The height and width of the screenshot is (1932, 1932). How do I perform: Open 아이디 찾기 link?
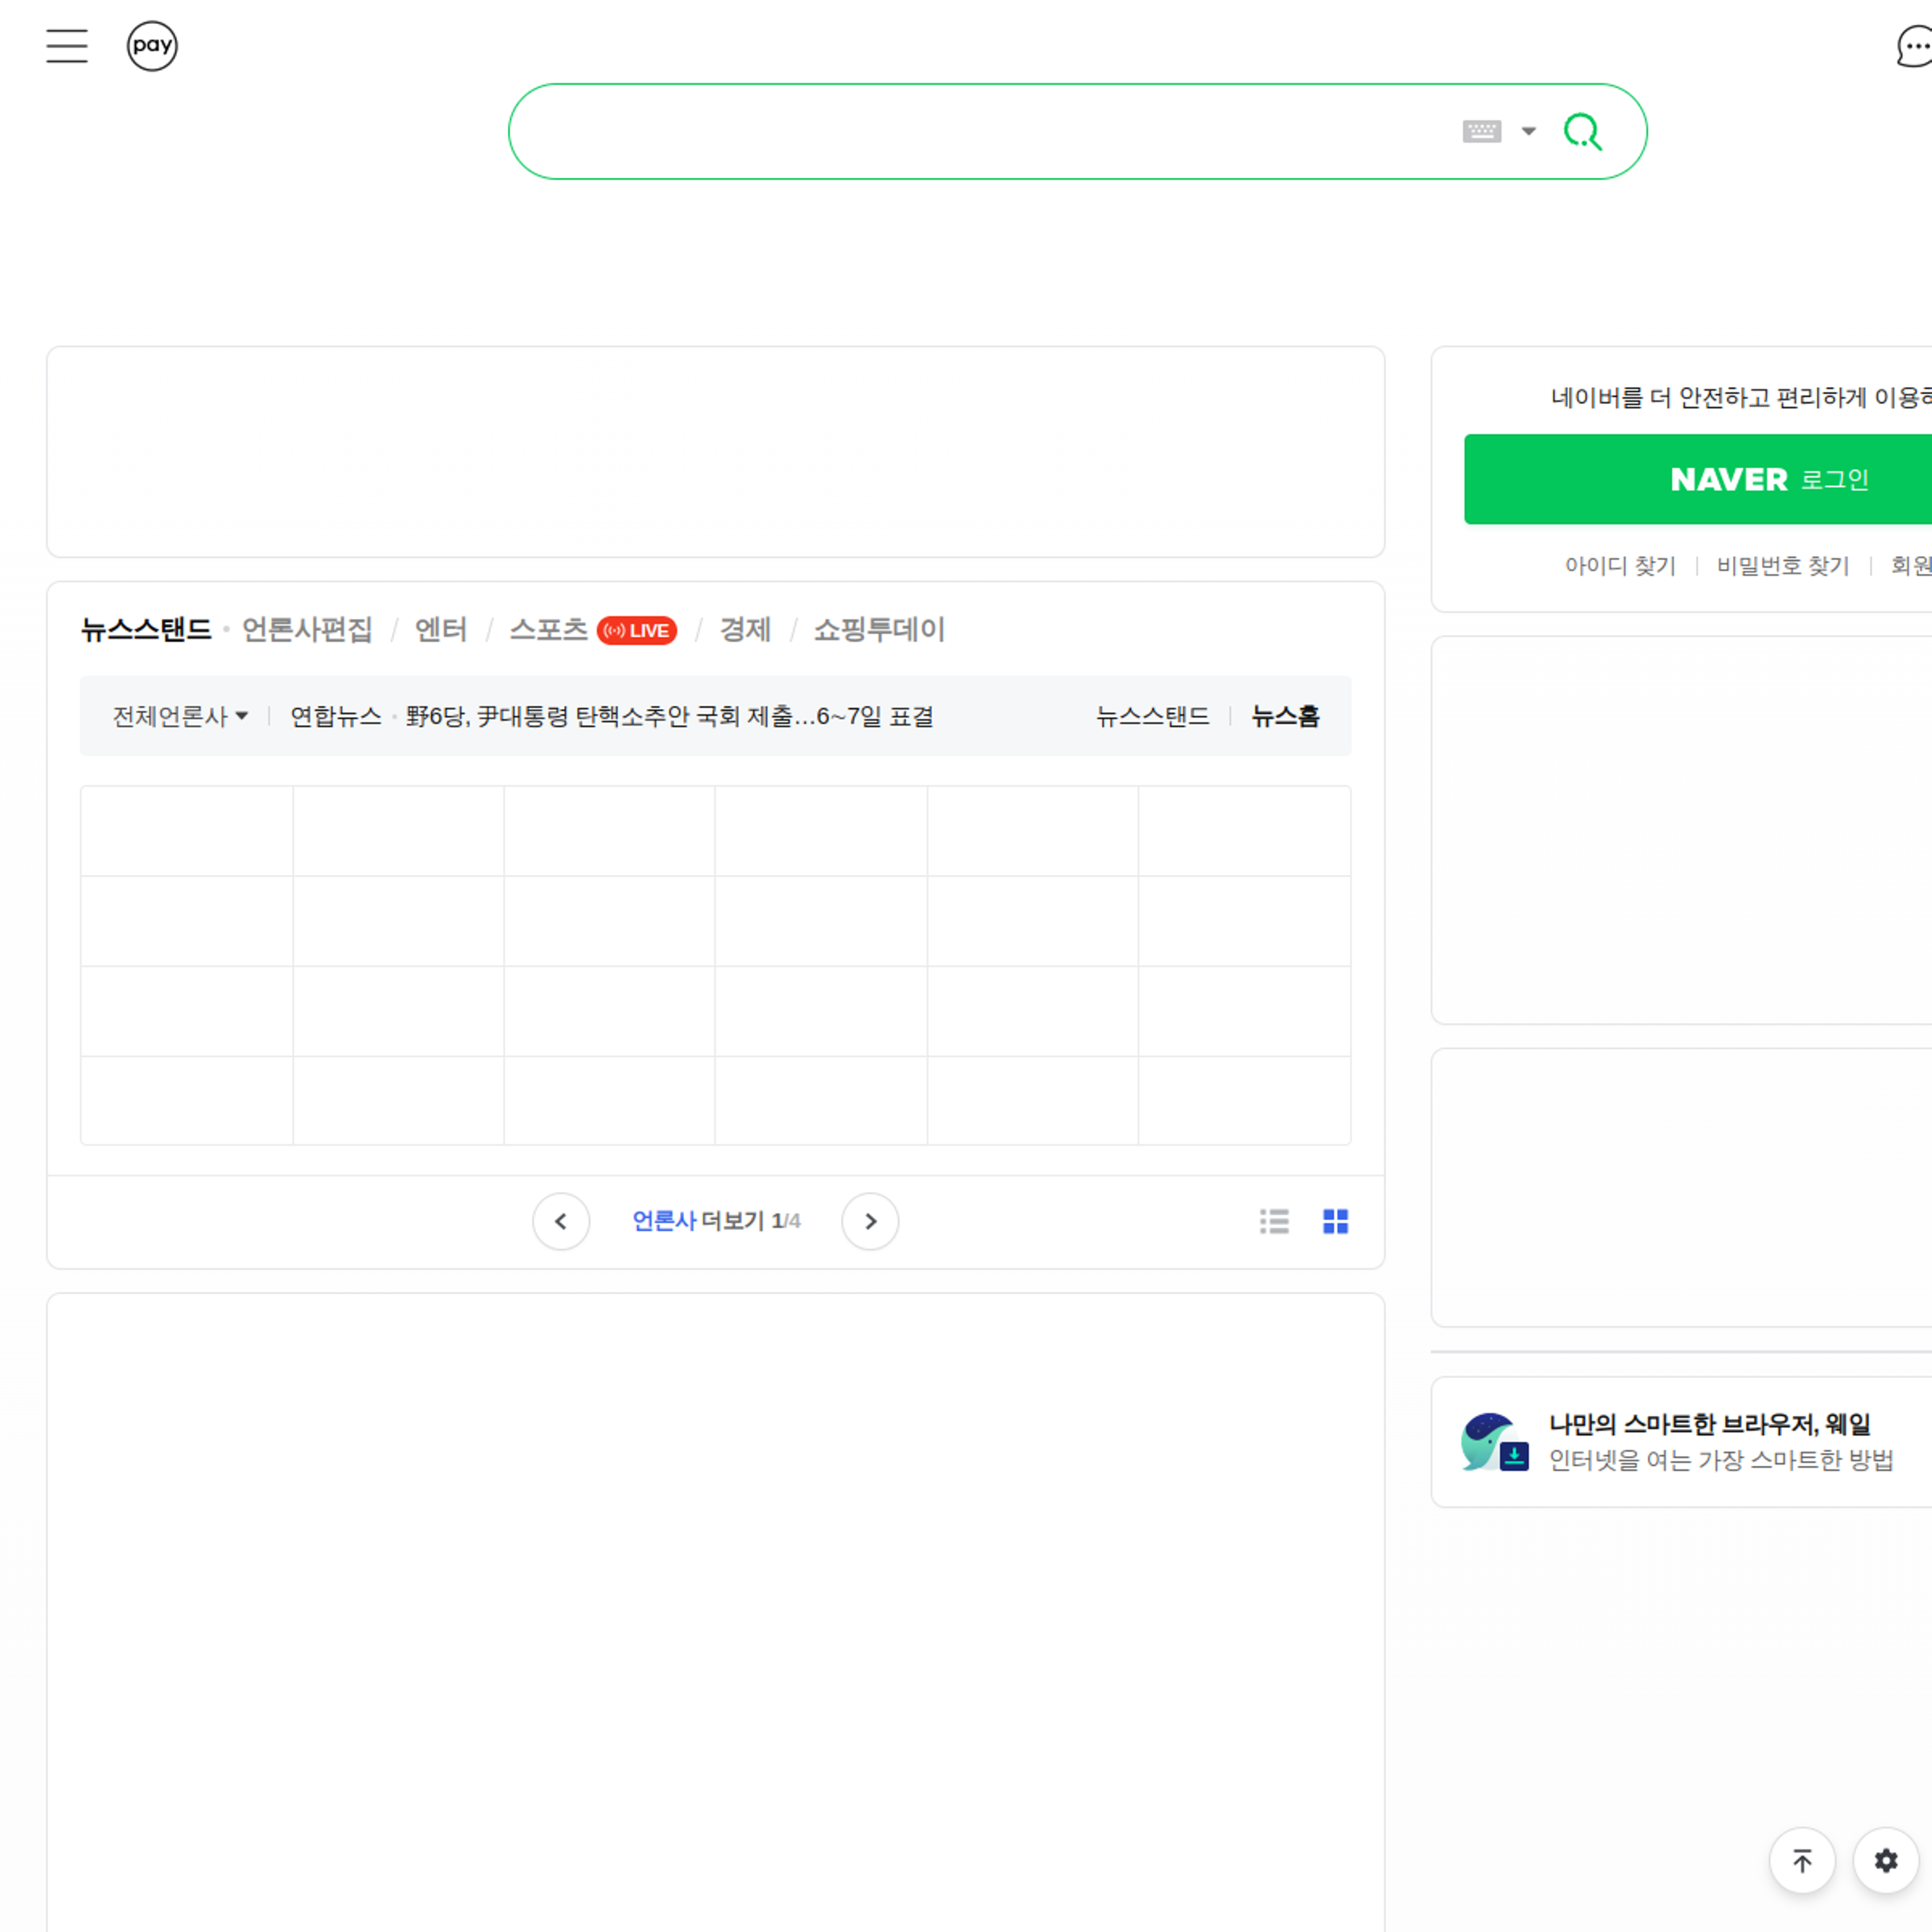point(1620,566)
